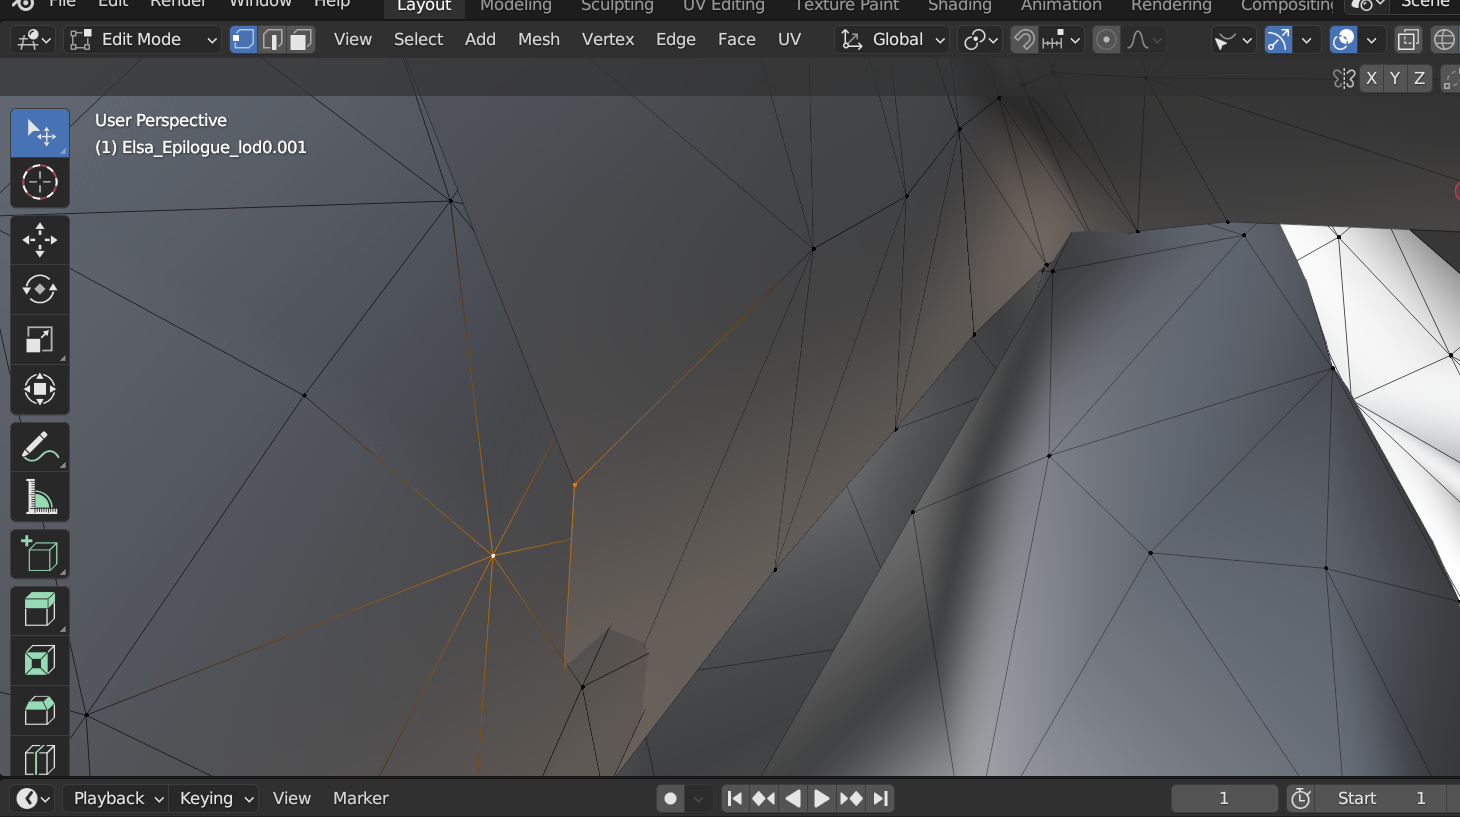
Task: Activate the 3D Cursor tool
Action: (40, 183)
